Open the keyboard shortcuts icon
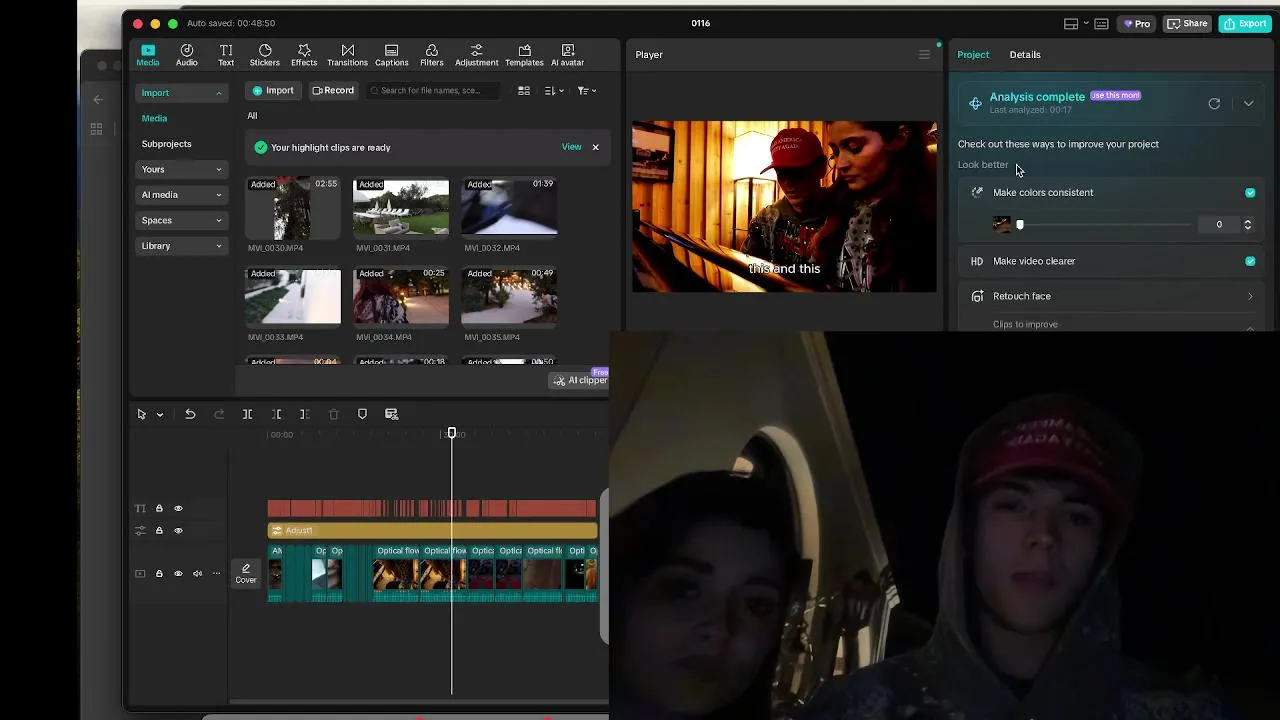1280x720 pixels. [1101, 23]
